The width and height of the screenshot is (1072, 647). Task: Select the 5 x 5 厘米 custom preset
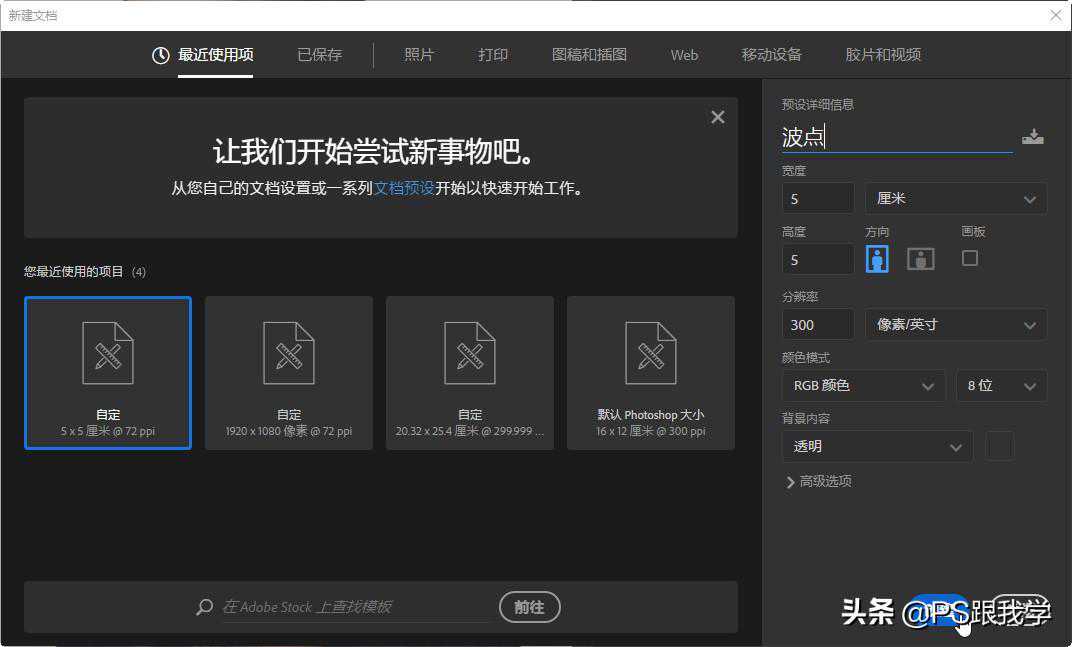coord(108,373)
